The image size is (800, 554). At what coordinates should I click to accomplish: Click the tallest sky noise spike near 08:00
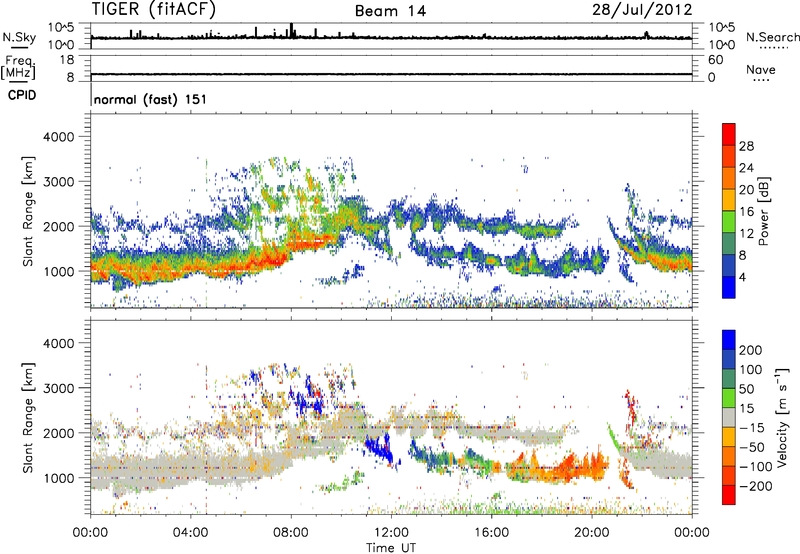(x=291, y=30)
